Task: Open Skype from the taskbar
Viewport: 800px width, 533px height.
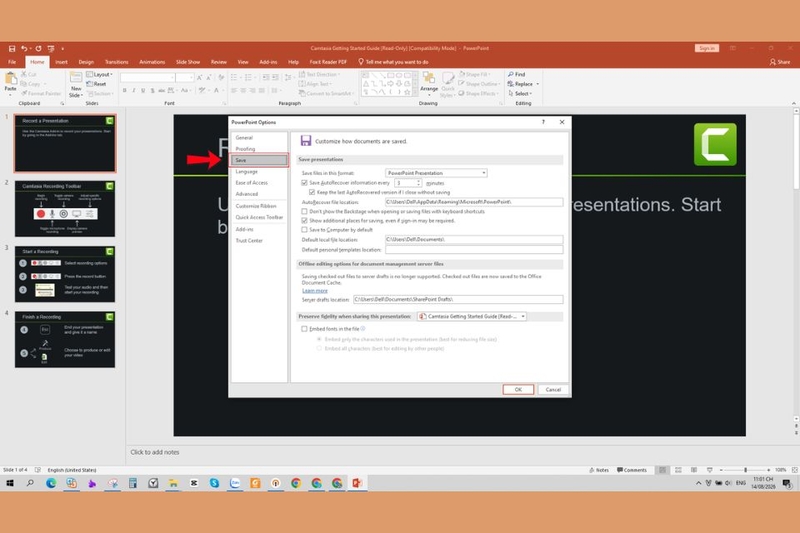Action: click(214, 483)
